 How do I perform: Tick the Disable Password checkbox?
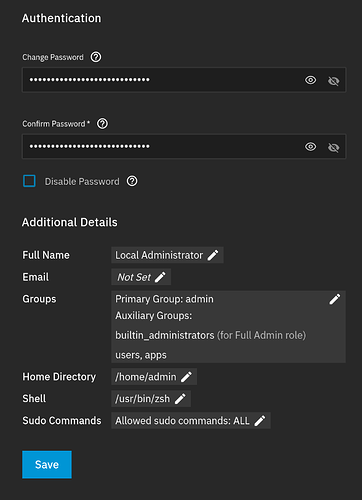(29, 181)
